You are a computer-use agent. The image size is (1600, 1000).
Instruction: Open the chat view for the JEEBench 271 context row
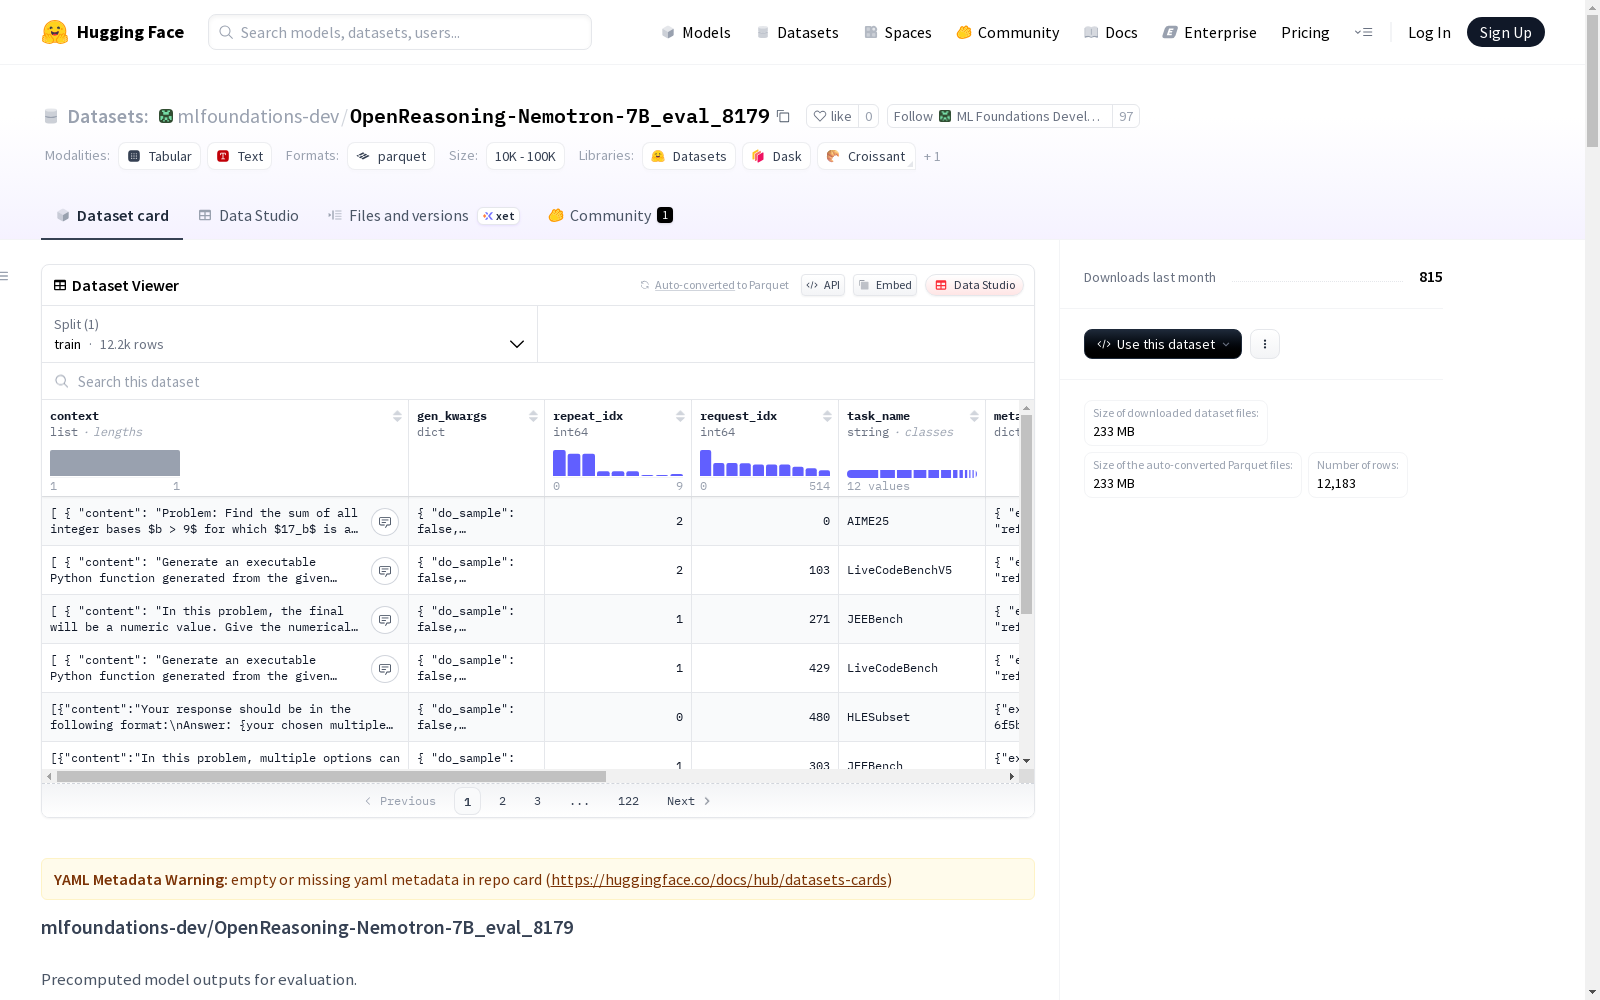pyautogui.click(x=385, y=620)
